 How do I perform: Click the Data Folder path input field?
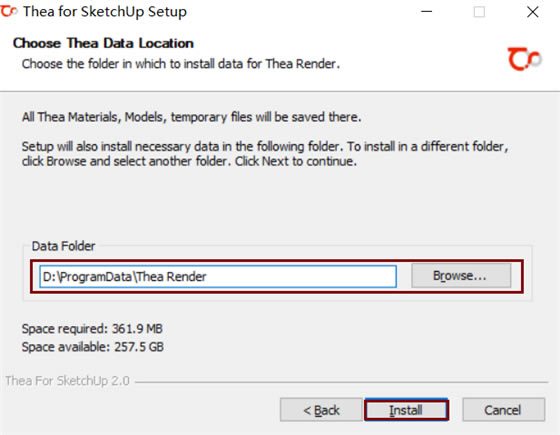pyautogui.click(x=218, y=276)
